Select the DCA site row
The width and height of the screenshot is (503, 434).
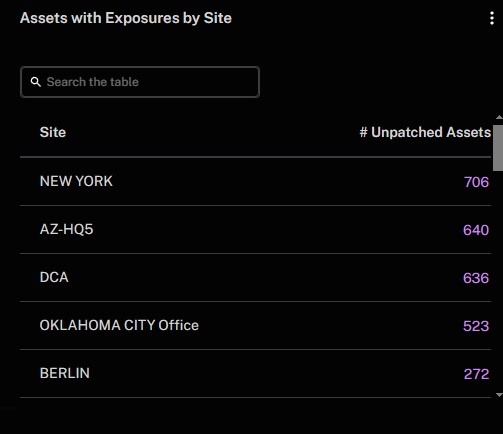tap(255, 278)
